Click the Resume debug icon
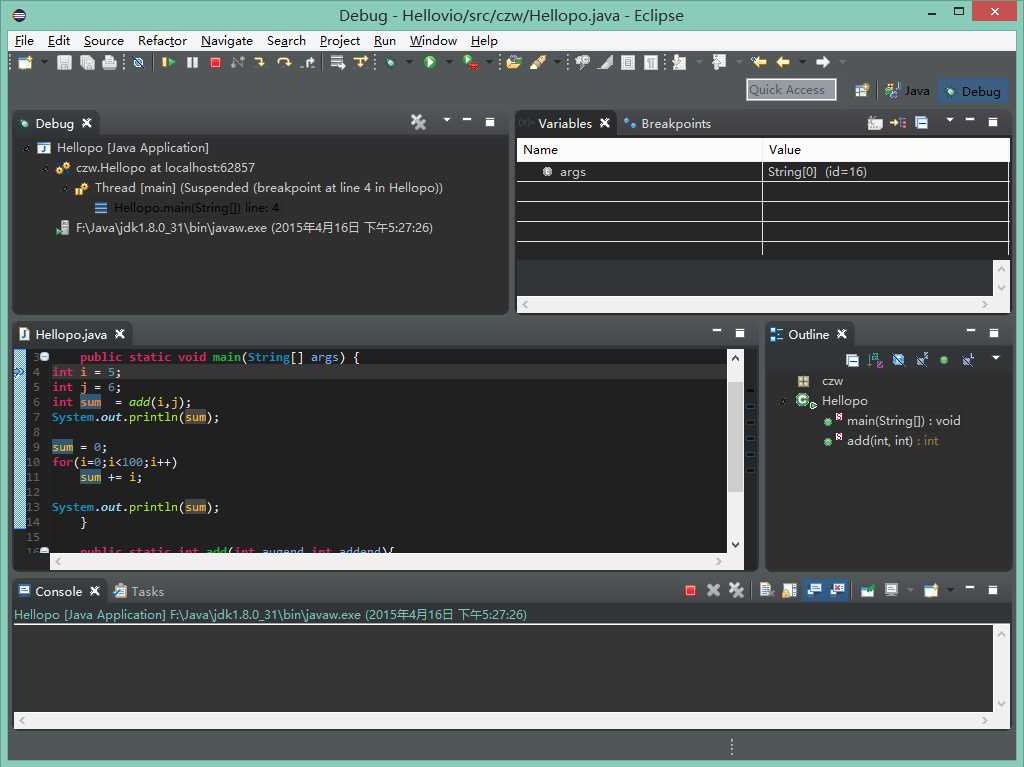The image size is (1024, 767). click(x=168, y=62)
